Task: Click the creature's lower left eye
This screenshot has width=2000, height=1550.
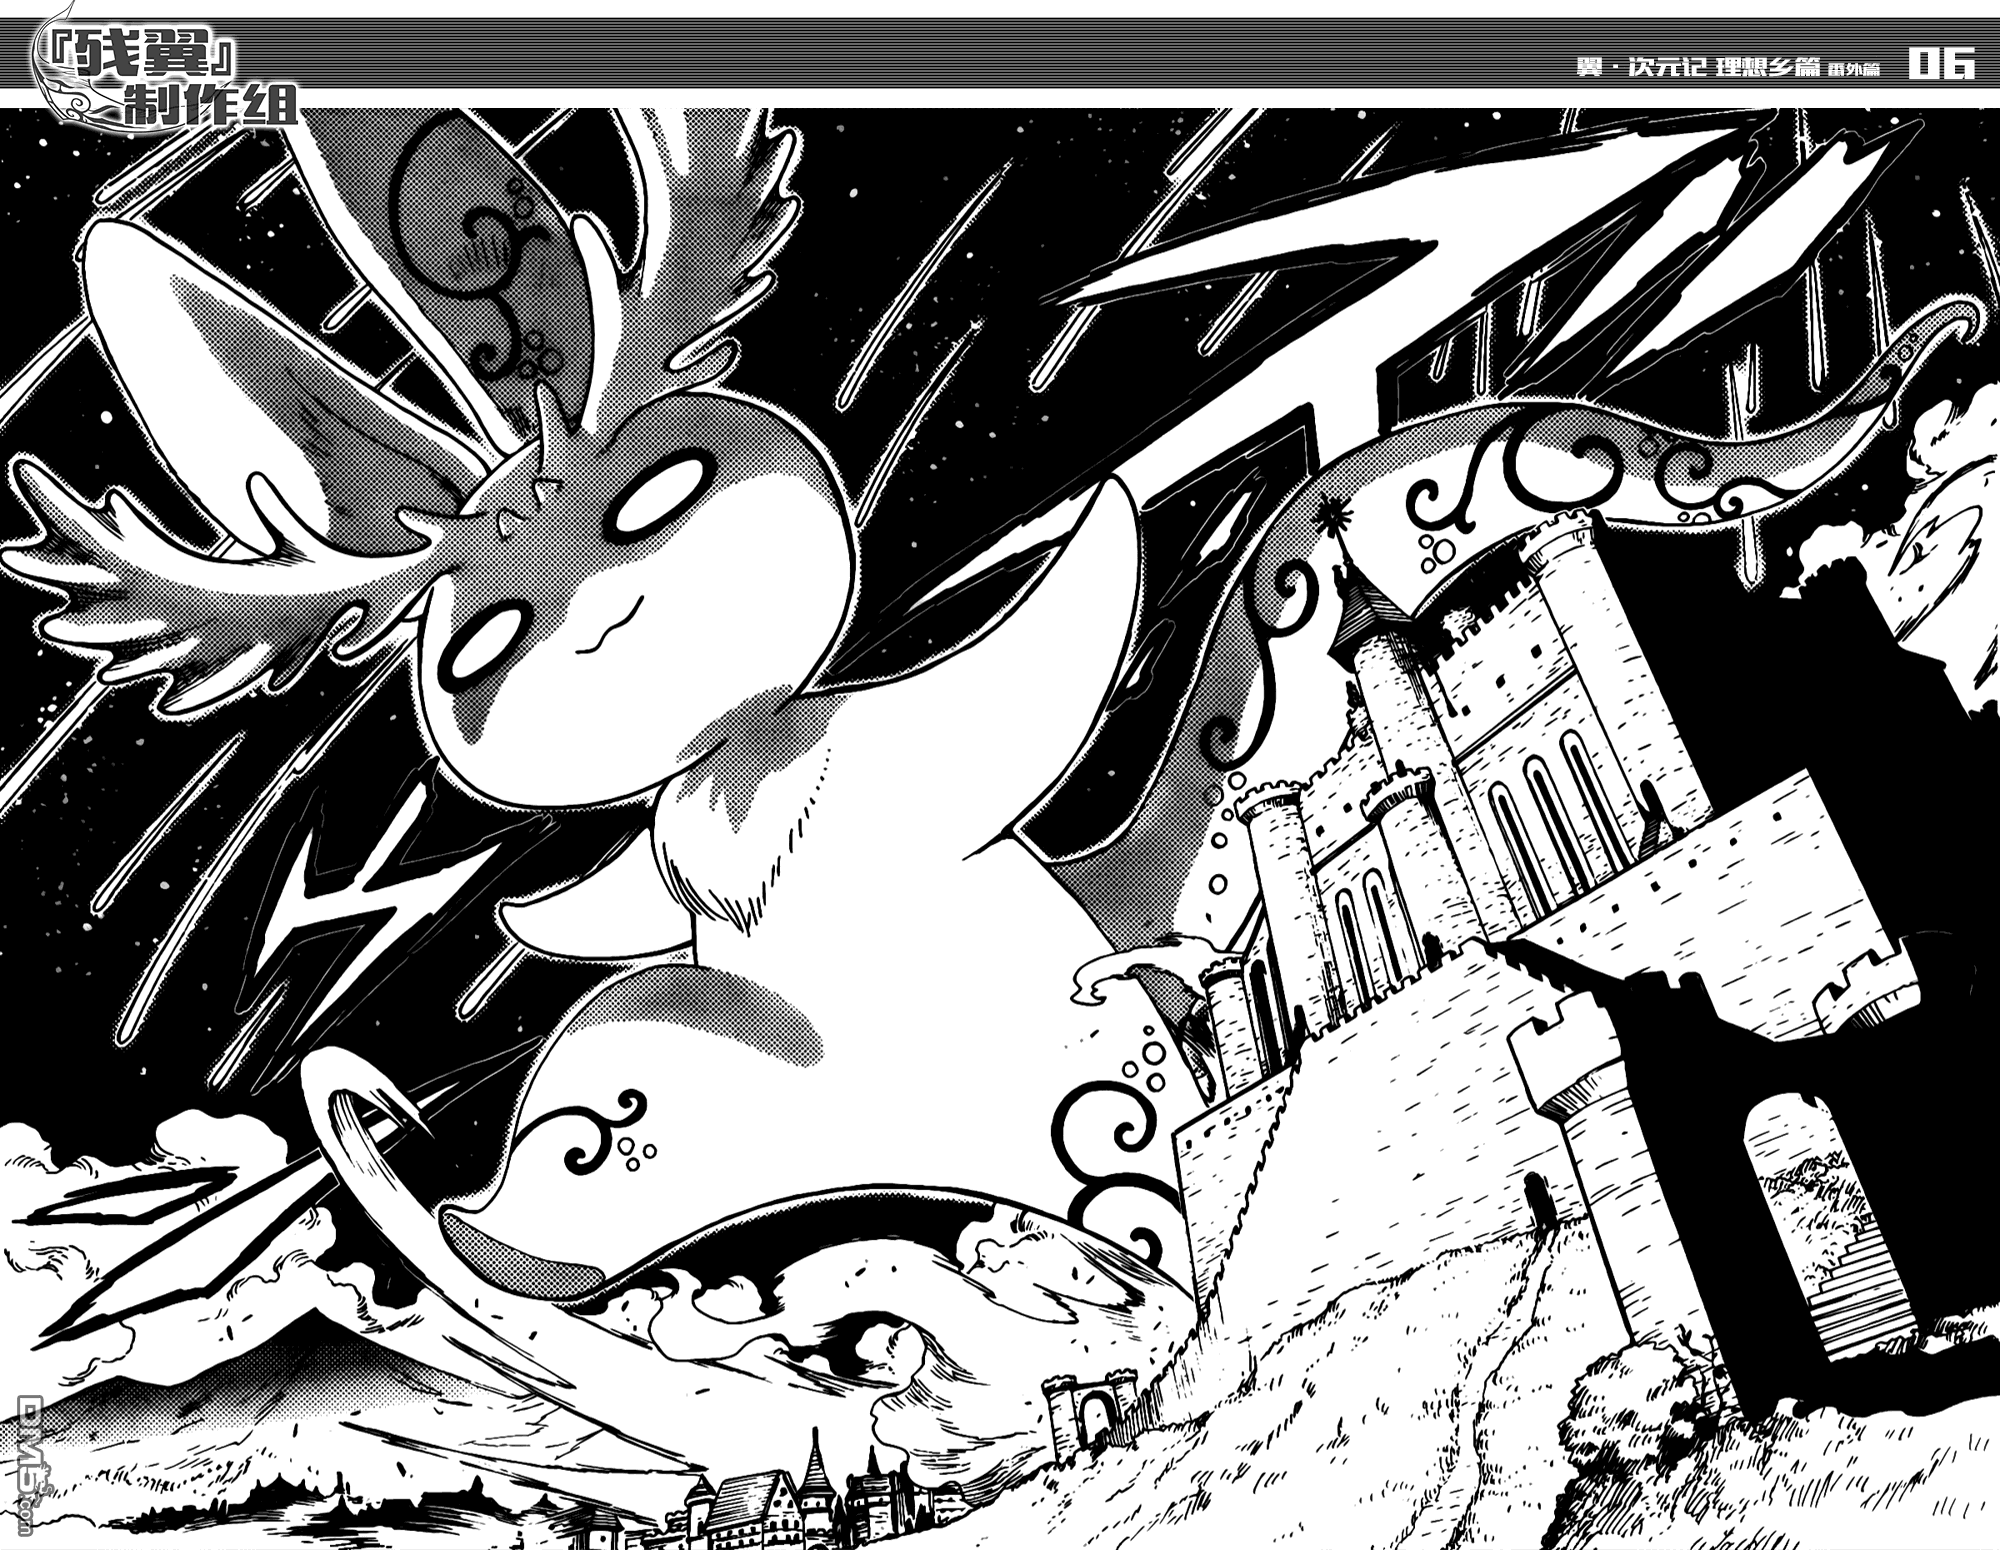Action: 484,641
